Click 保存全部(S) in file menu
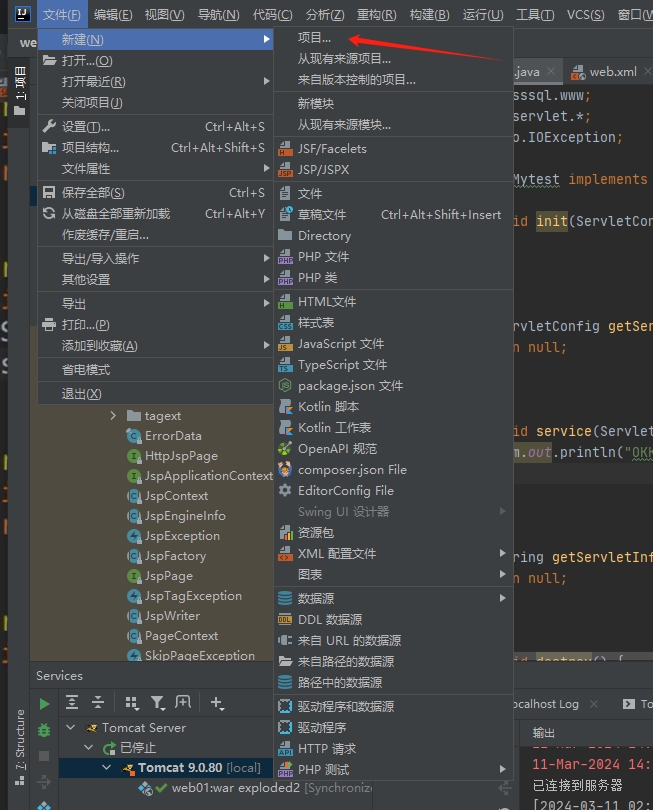The height and width of the screenshot is (810, 653). [x=156, y=193]
